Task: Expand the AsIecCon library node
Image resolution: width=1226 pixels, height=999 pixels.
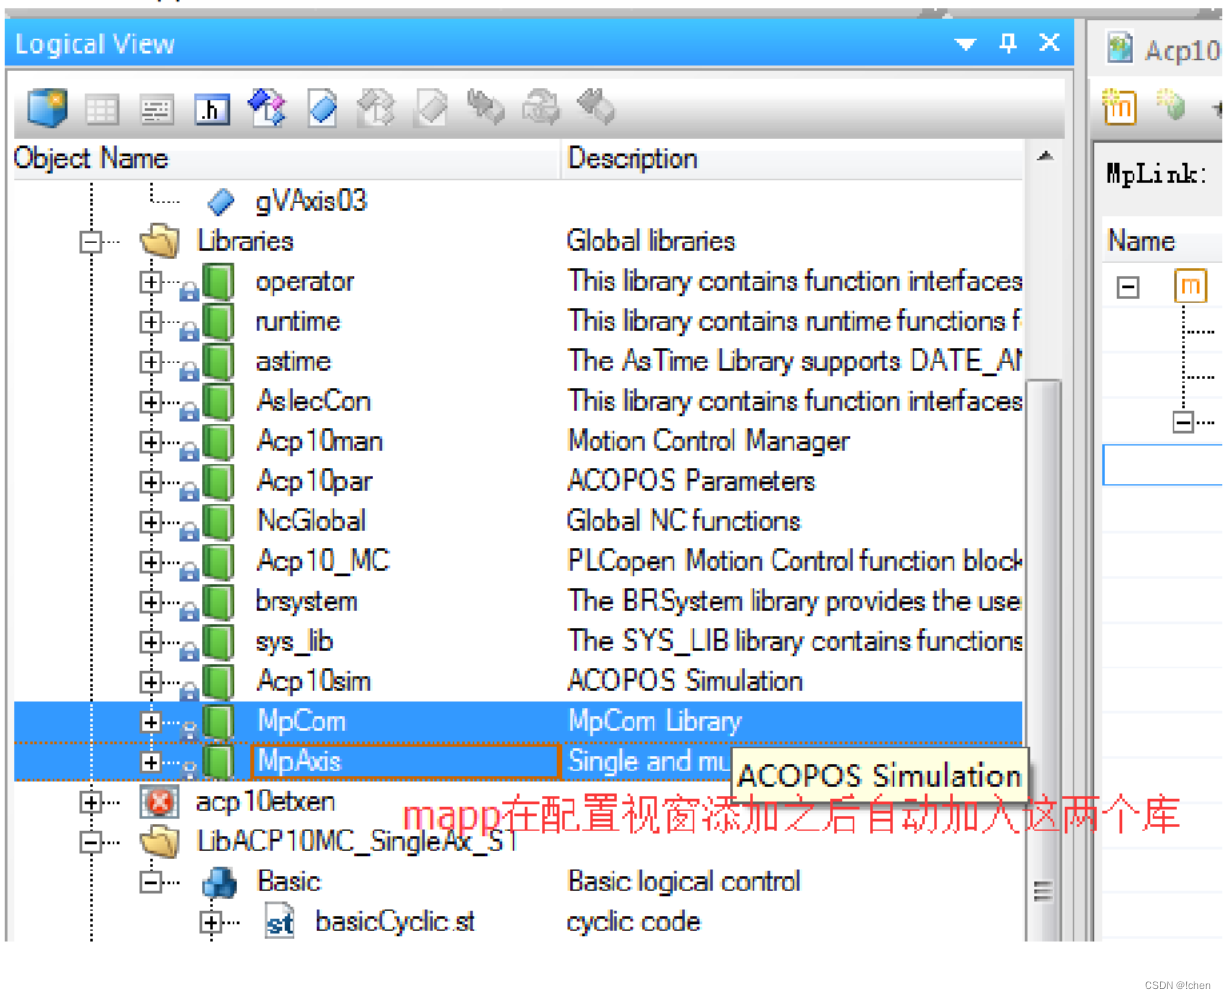Action: pos(151,402)
